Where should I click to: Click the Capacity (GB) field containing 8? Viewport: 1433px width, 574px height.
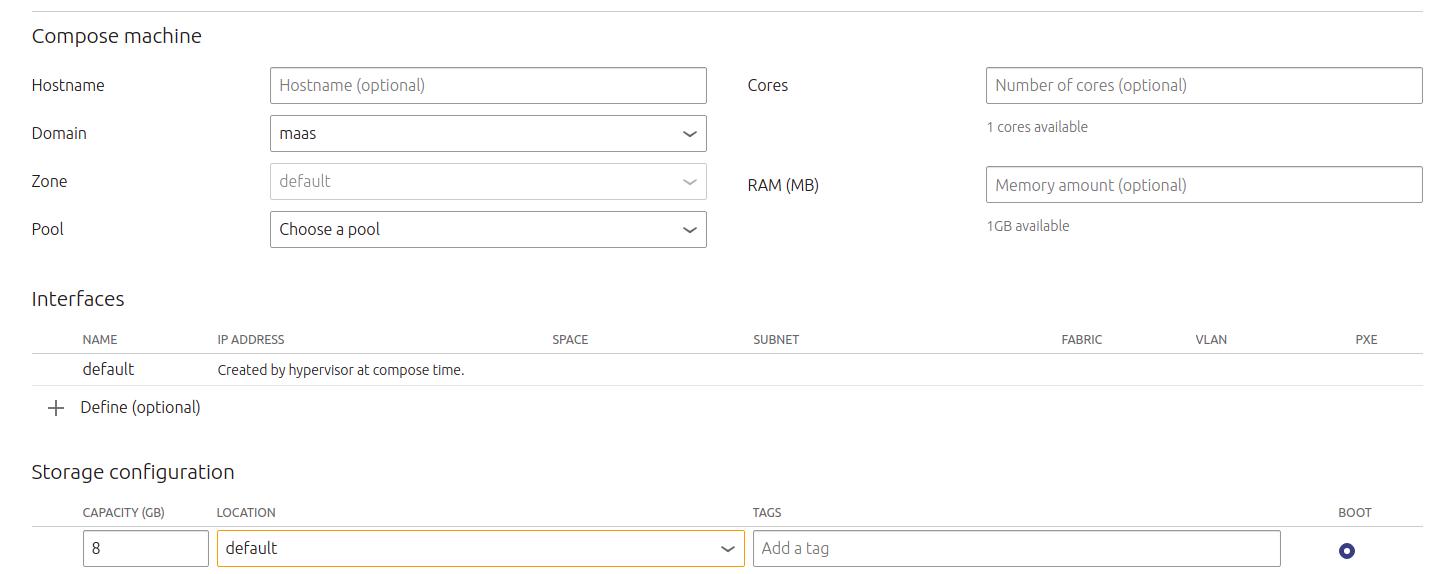(145, 549)
